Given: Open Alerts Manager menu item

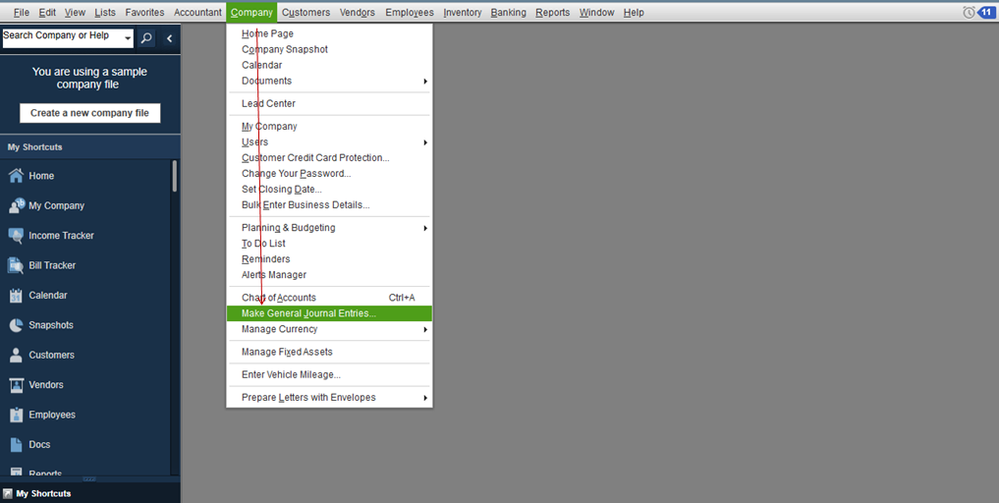Looking at the screenshot, I should 329,275.
